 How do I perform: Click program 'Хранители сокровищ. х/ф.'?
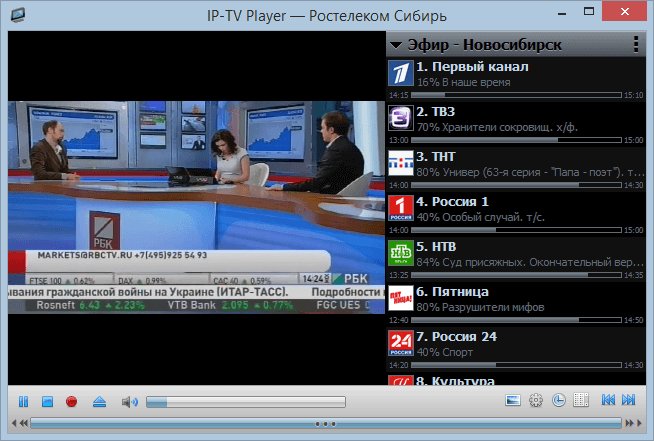(x=510, y=127)
